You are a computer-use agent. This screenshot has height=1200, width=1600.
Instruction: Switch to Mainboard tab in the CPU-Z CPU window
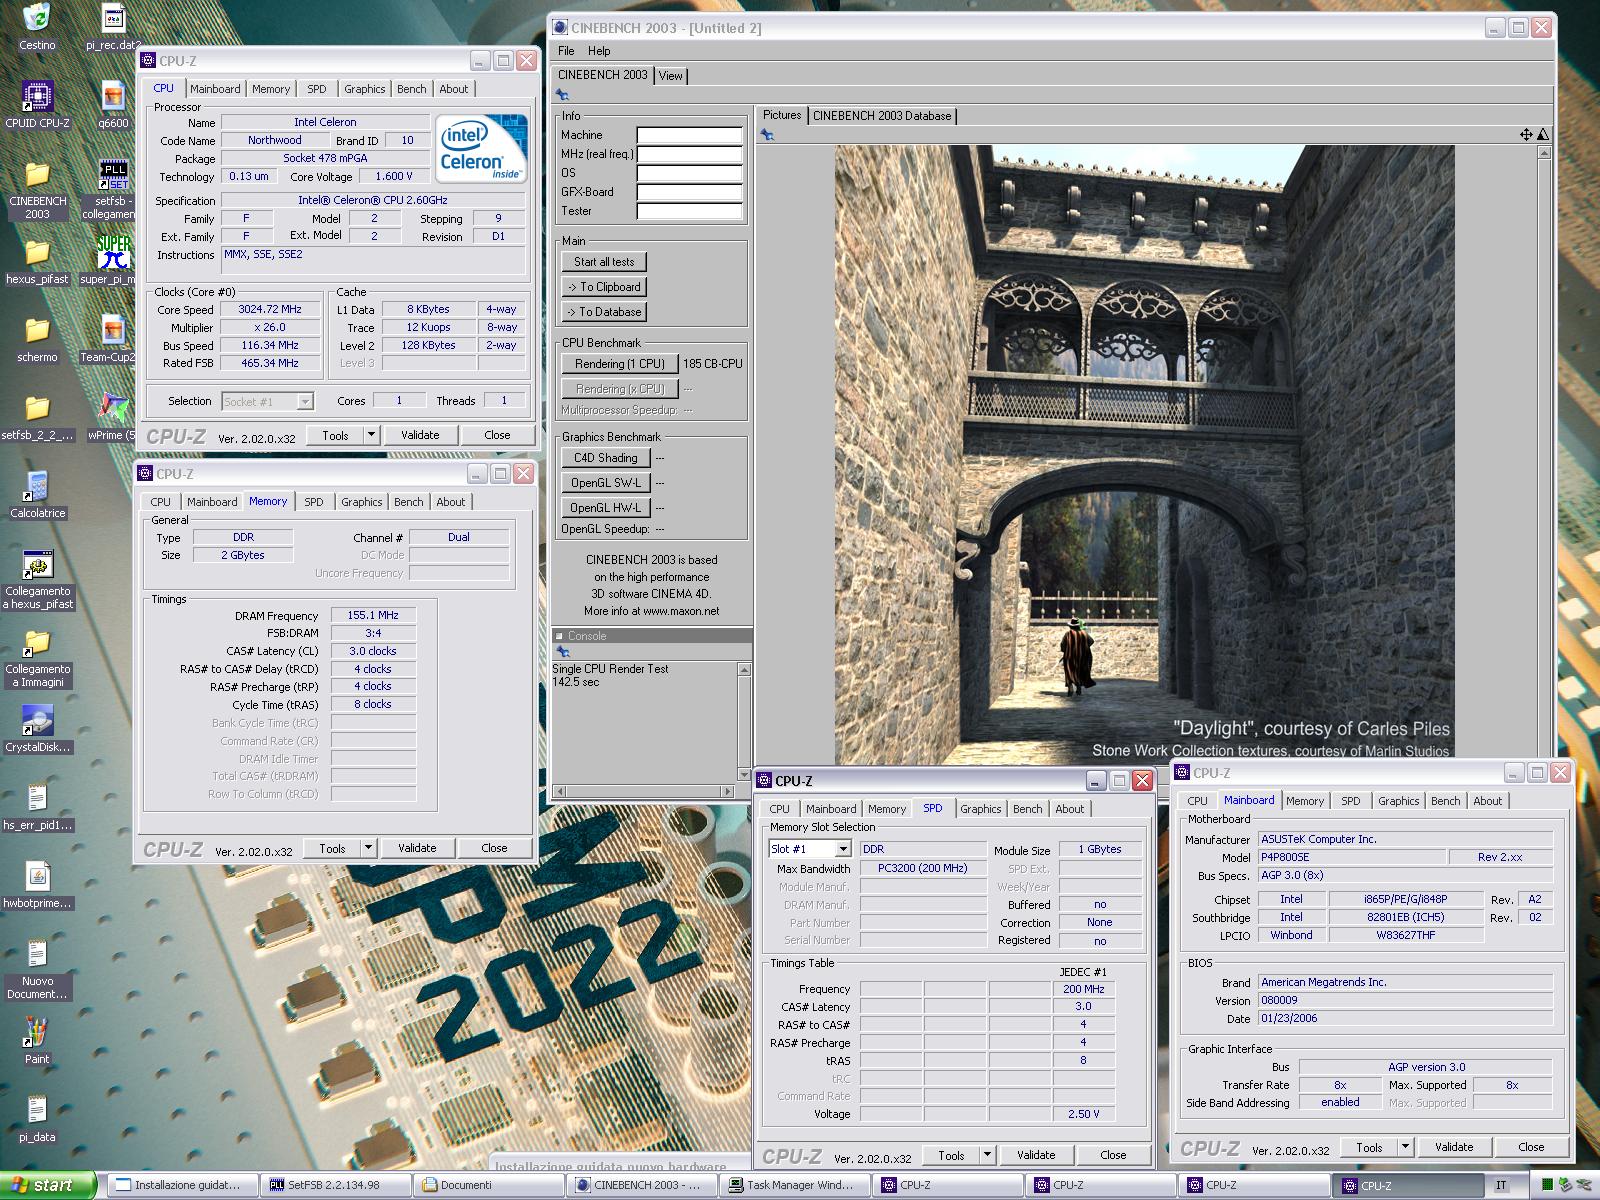point(215,89)
